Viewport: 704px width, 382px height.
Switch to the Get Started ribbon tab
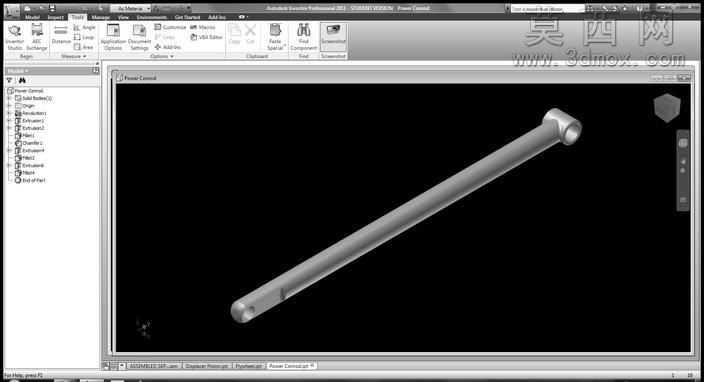pyautogui.click(x=187, y=17)
